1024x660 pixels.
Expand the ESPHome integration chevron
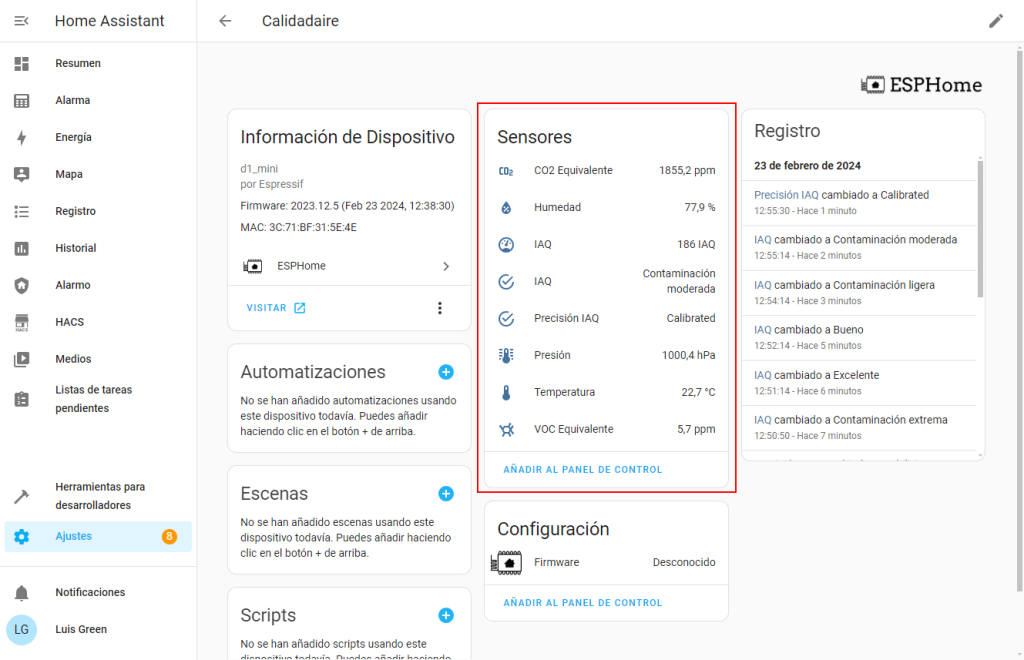click(x=446, y=266)
